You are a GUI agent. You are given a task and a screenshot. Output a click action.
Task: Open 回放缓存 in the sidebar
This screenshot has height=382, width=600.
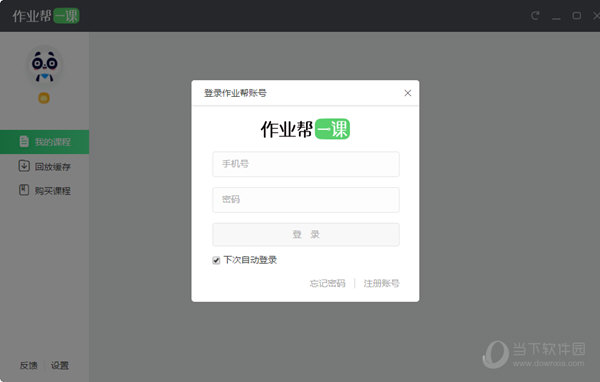click(x=44, y=167)
